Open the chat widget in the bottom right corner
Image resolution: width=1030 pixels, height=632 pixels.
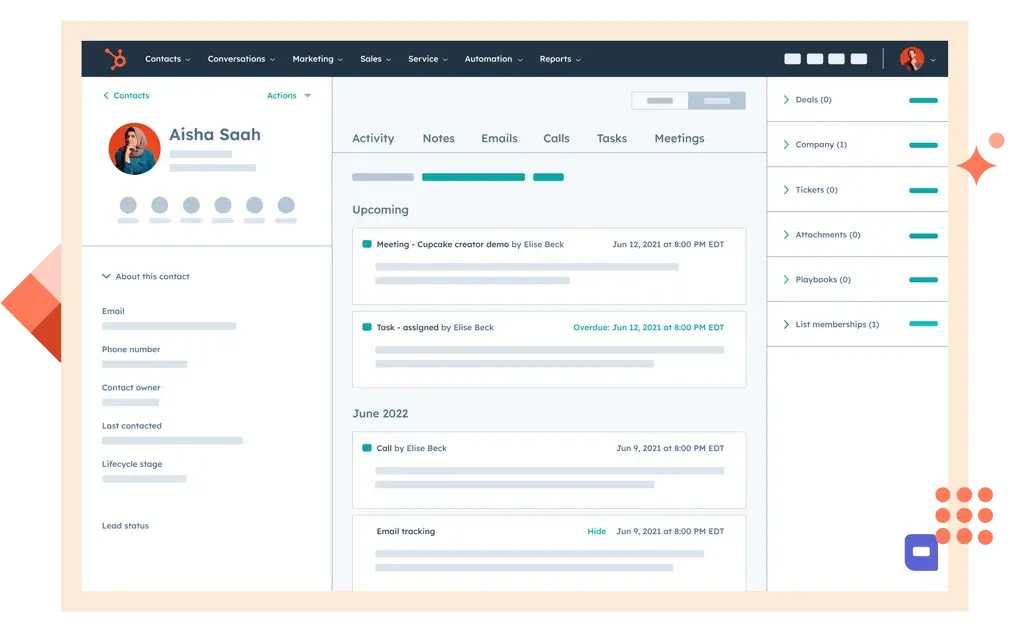(x=920, y=551)
